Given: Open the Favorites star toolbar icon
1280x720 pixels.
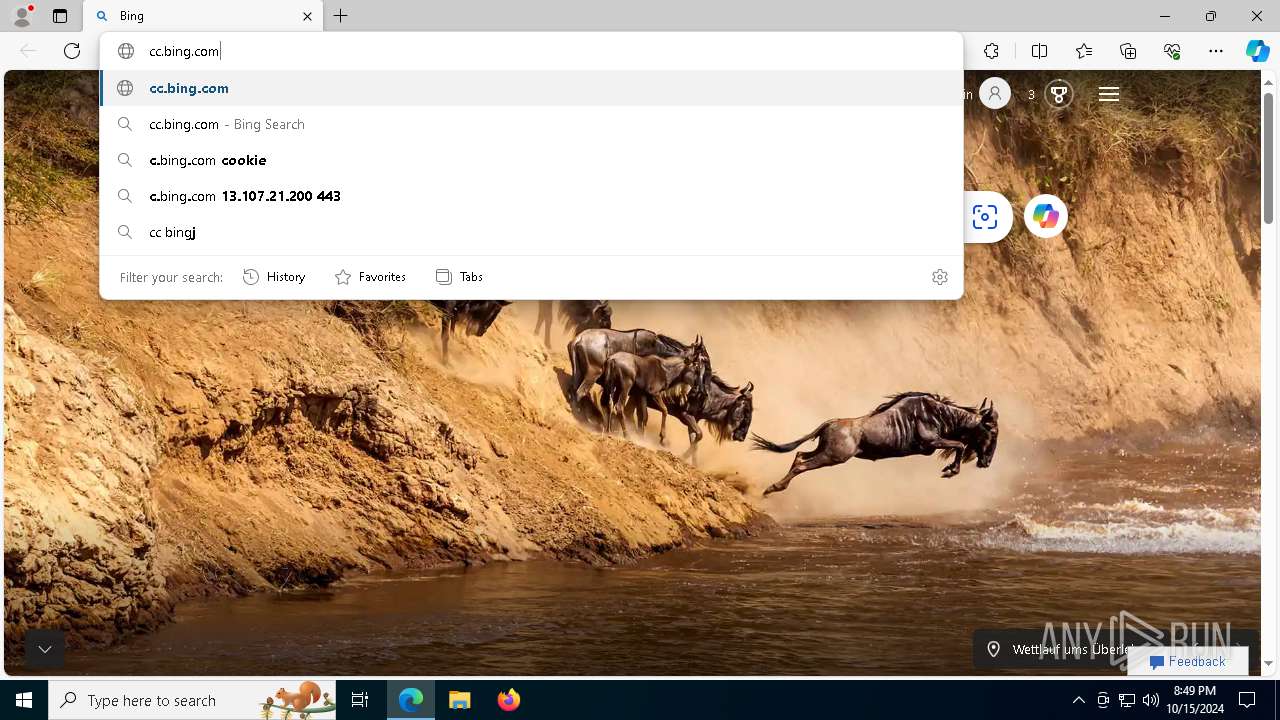Looking at the screenshot, I should click(1084, 51).
